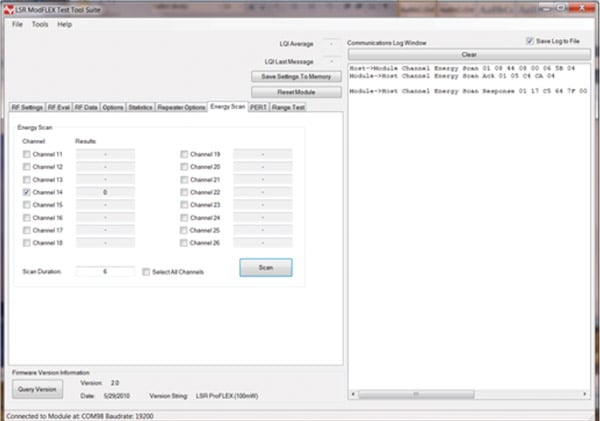Uncheck the Channel 14 checkbox
The image size is (600, 421).
click(26, 191)
